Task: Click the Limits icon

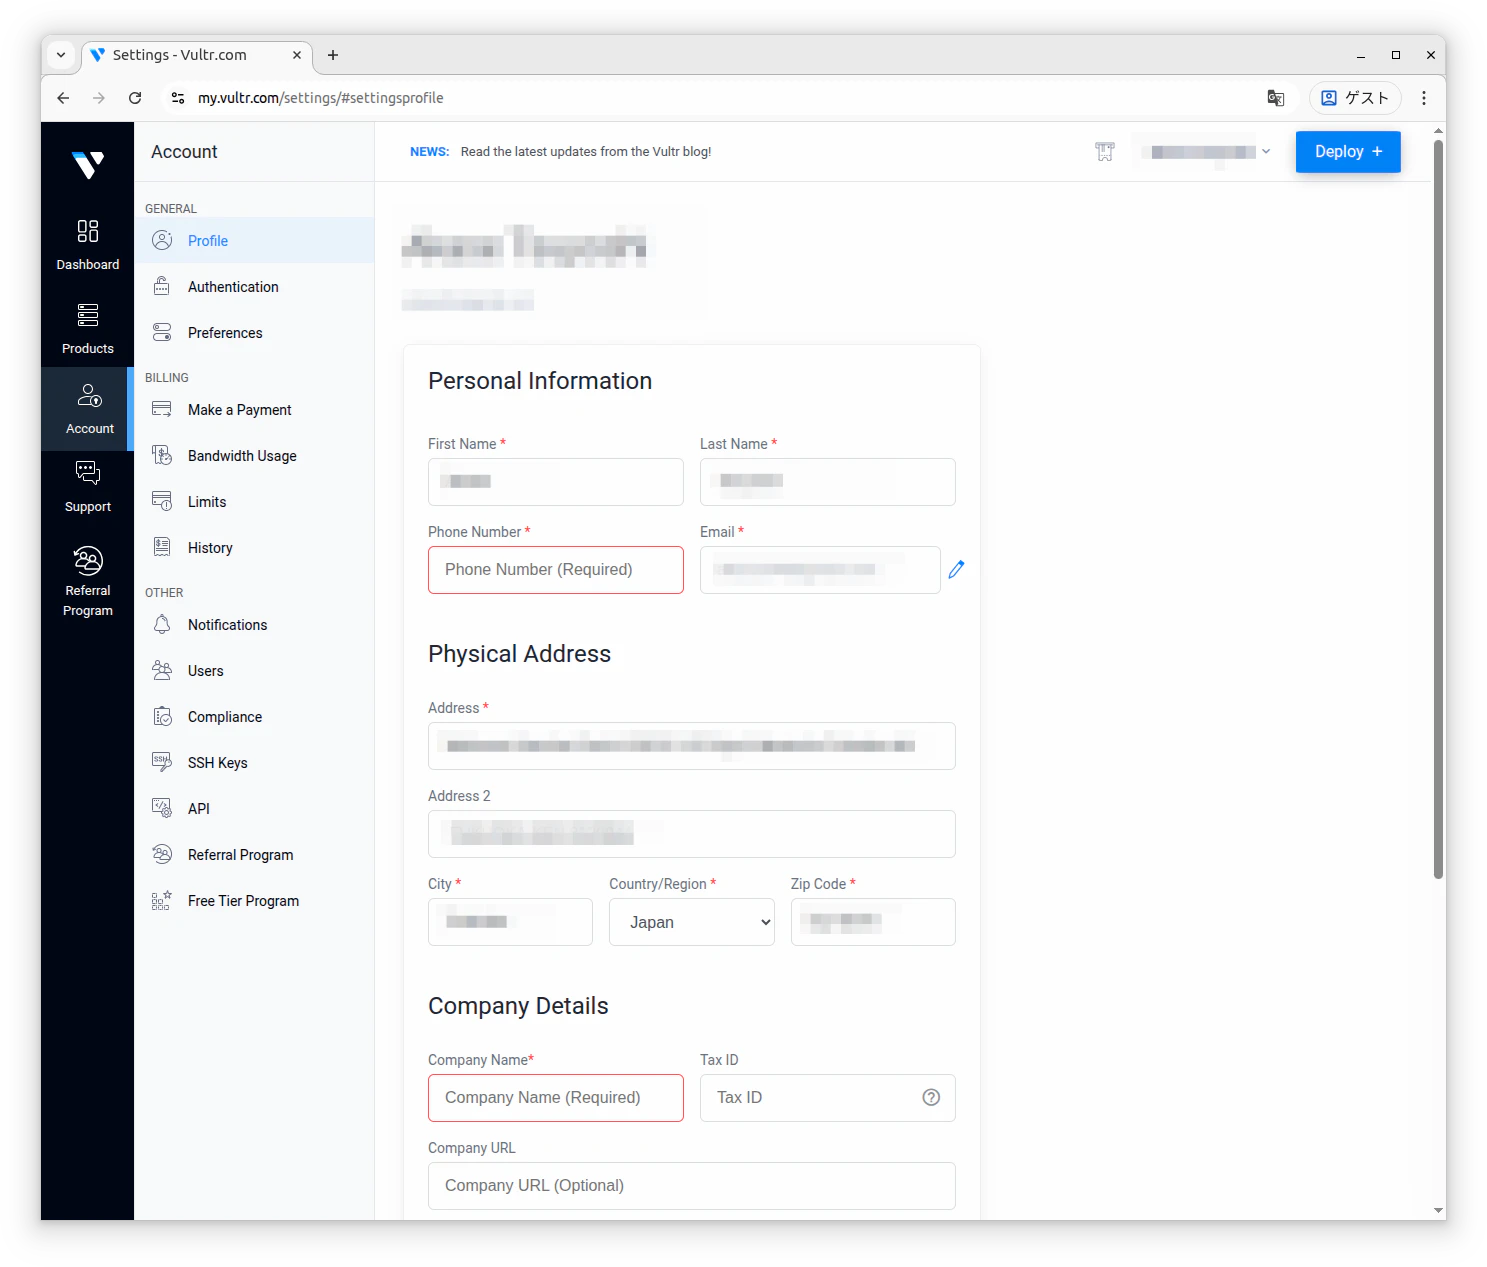Action: tap(162, 501)
